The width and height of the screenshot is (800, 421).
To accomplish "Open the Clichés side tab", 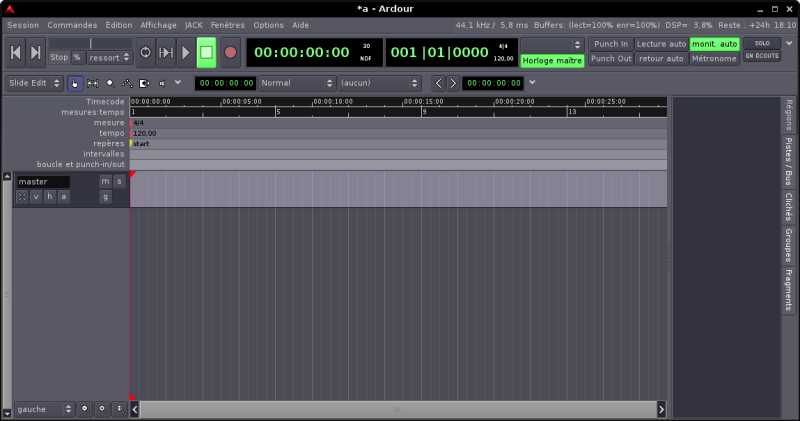I will [789, 207].
